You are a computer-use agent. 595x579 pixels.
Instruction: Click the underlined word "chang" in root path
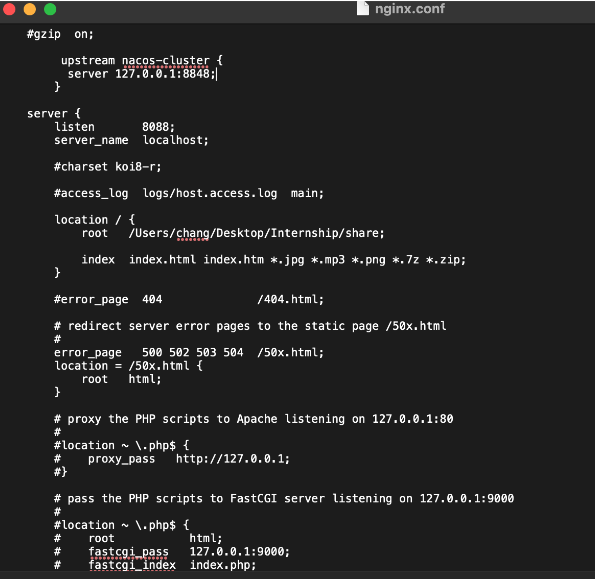193,233
